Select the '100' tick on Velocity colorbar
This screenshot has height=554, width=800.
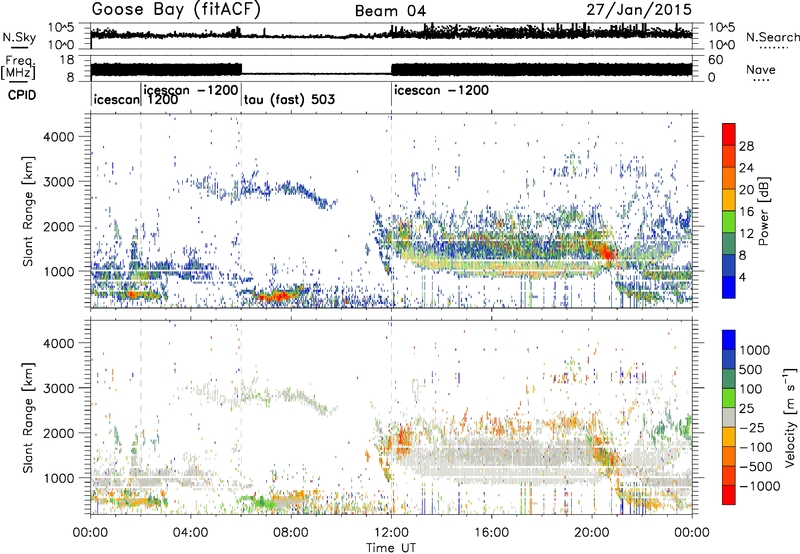752,389
